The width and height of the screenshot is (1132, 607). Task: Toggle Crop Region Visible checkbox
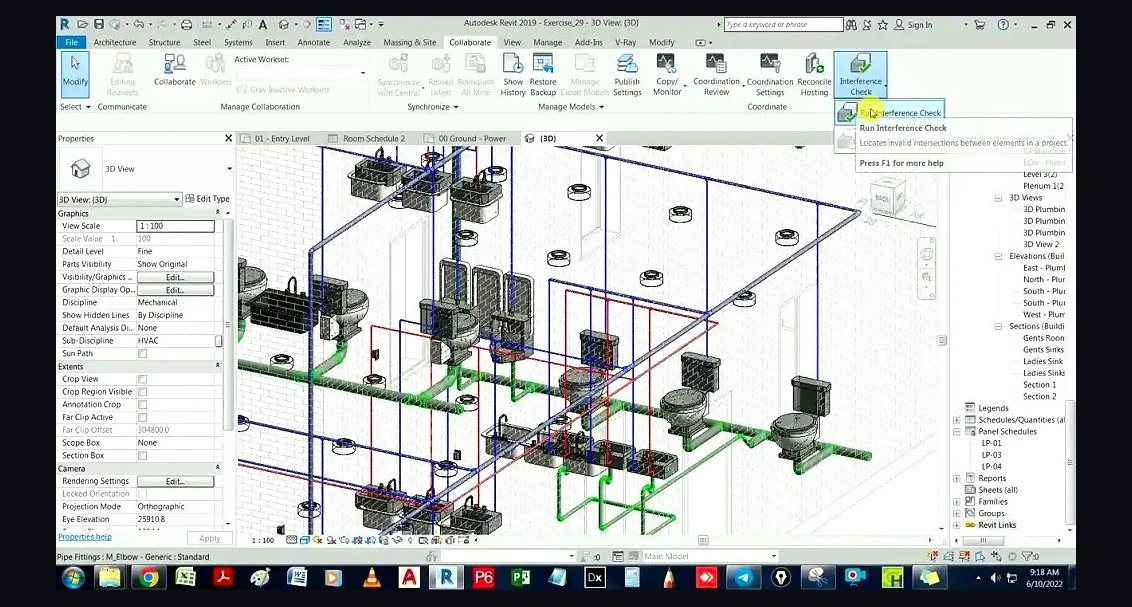click(x=142, y=392)
